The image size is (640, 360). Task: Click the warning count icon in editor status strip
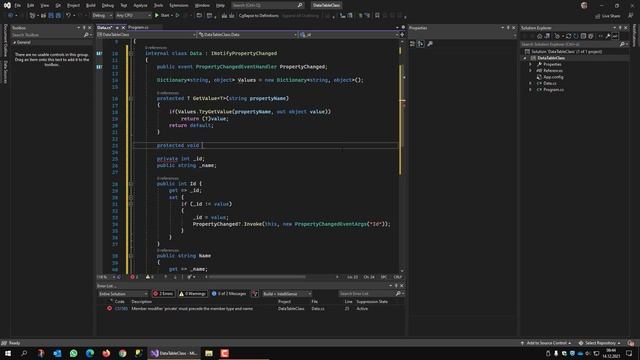(x=148, y=277)
